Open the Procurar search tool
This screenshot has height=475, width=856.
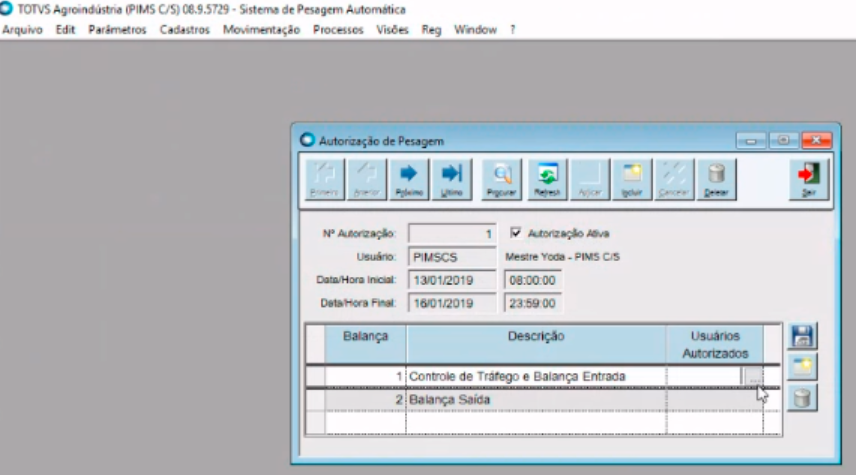coord(501,180)
